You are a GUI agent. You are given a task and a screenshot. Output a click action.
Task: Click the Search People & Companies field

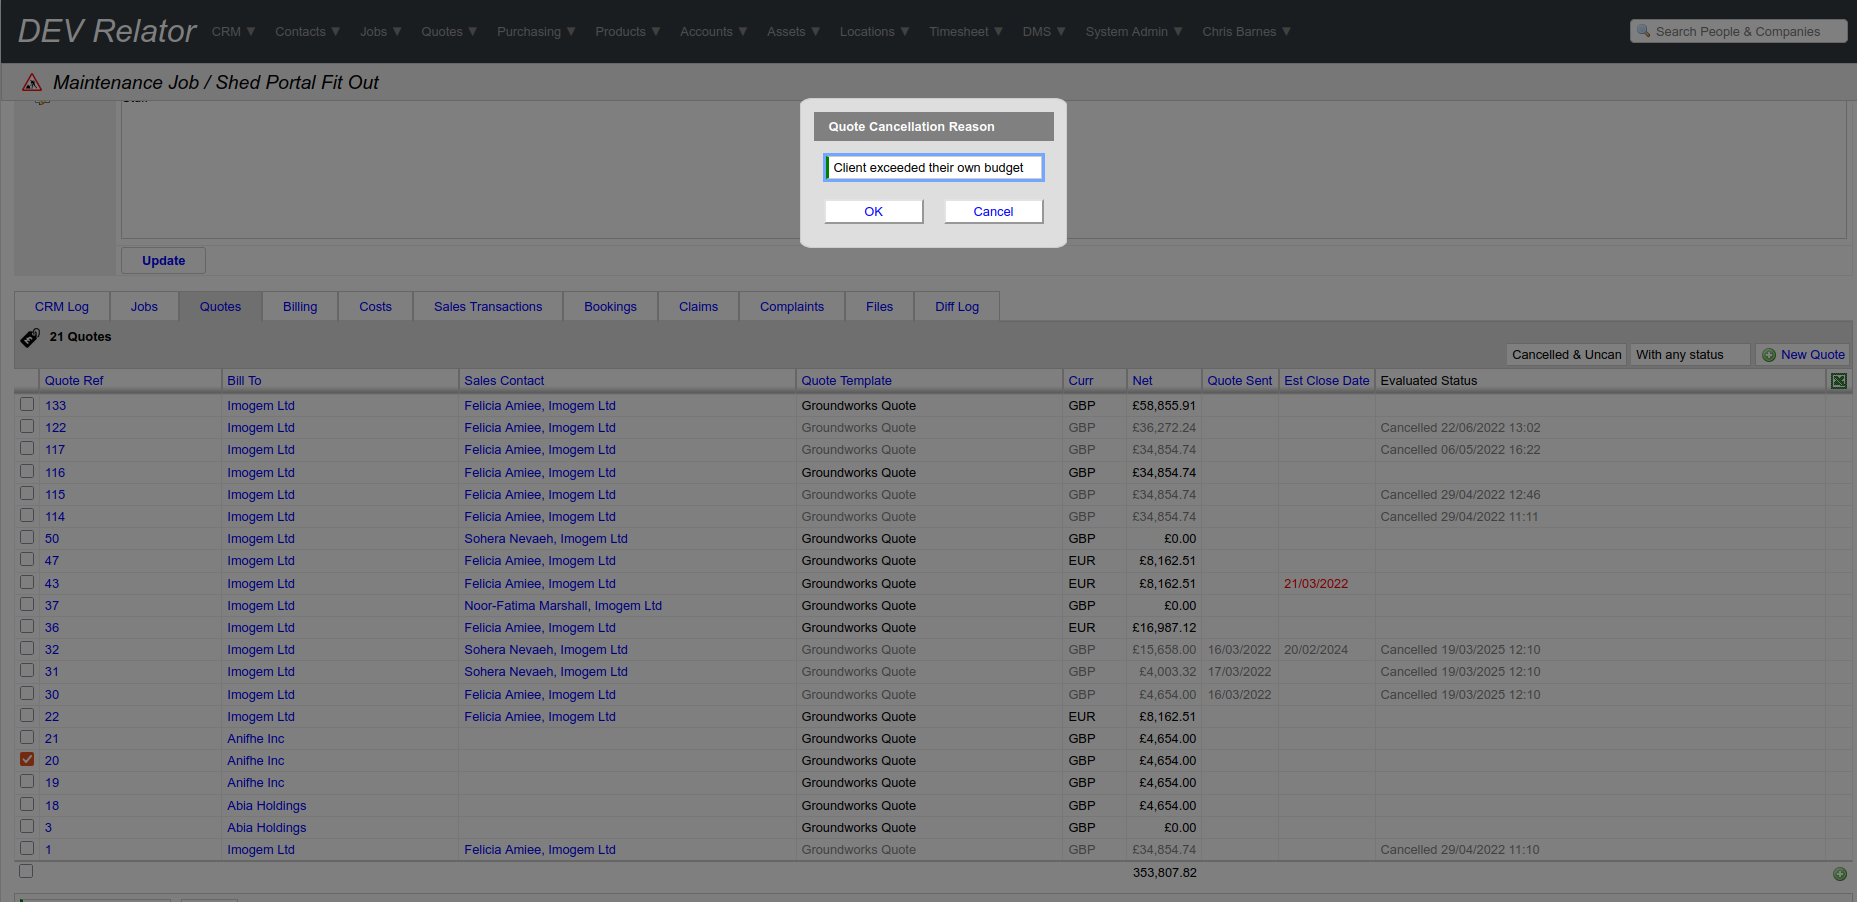pyautogui.click(x=1739, y=32)
